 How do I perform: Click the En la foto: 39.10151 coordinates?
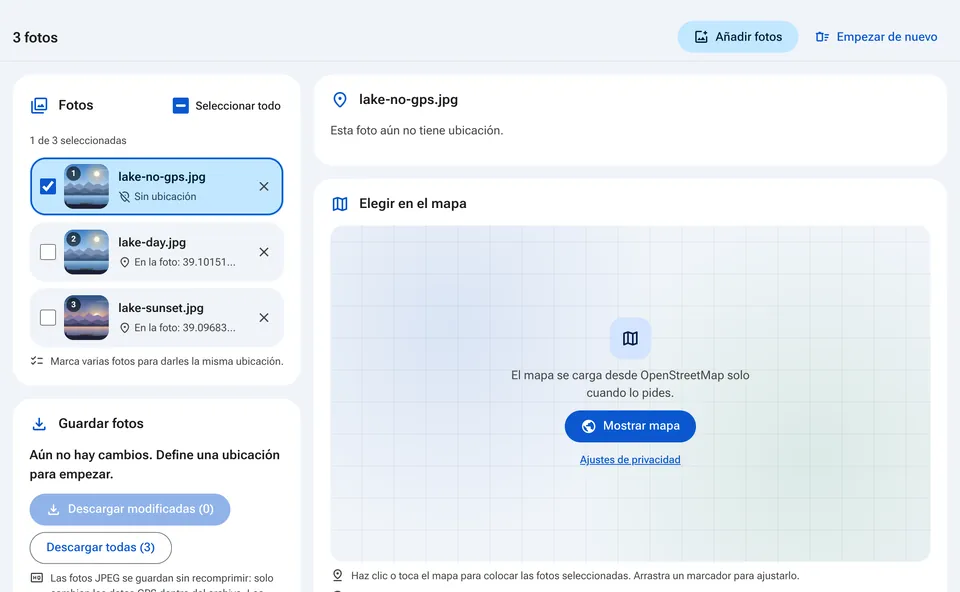click(185, 262)
